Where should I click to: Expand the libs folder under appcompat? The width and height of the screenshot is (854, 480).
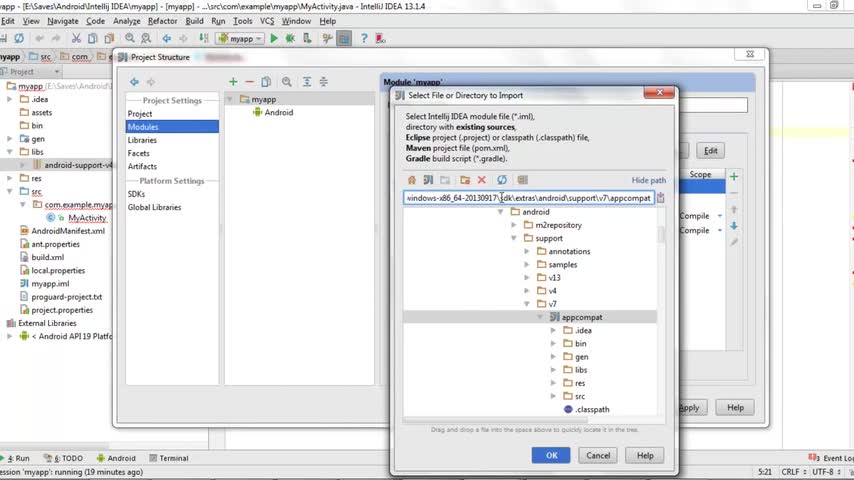[x=553, y=370]
